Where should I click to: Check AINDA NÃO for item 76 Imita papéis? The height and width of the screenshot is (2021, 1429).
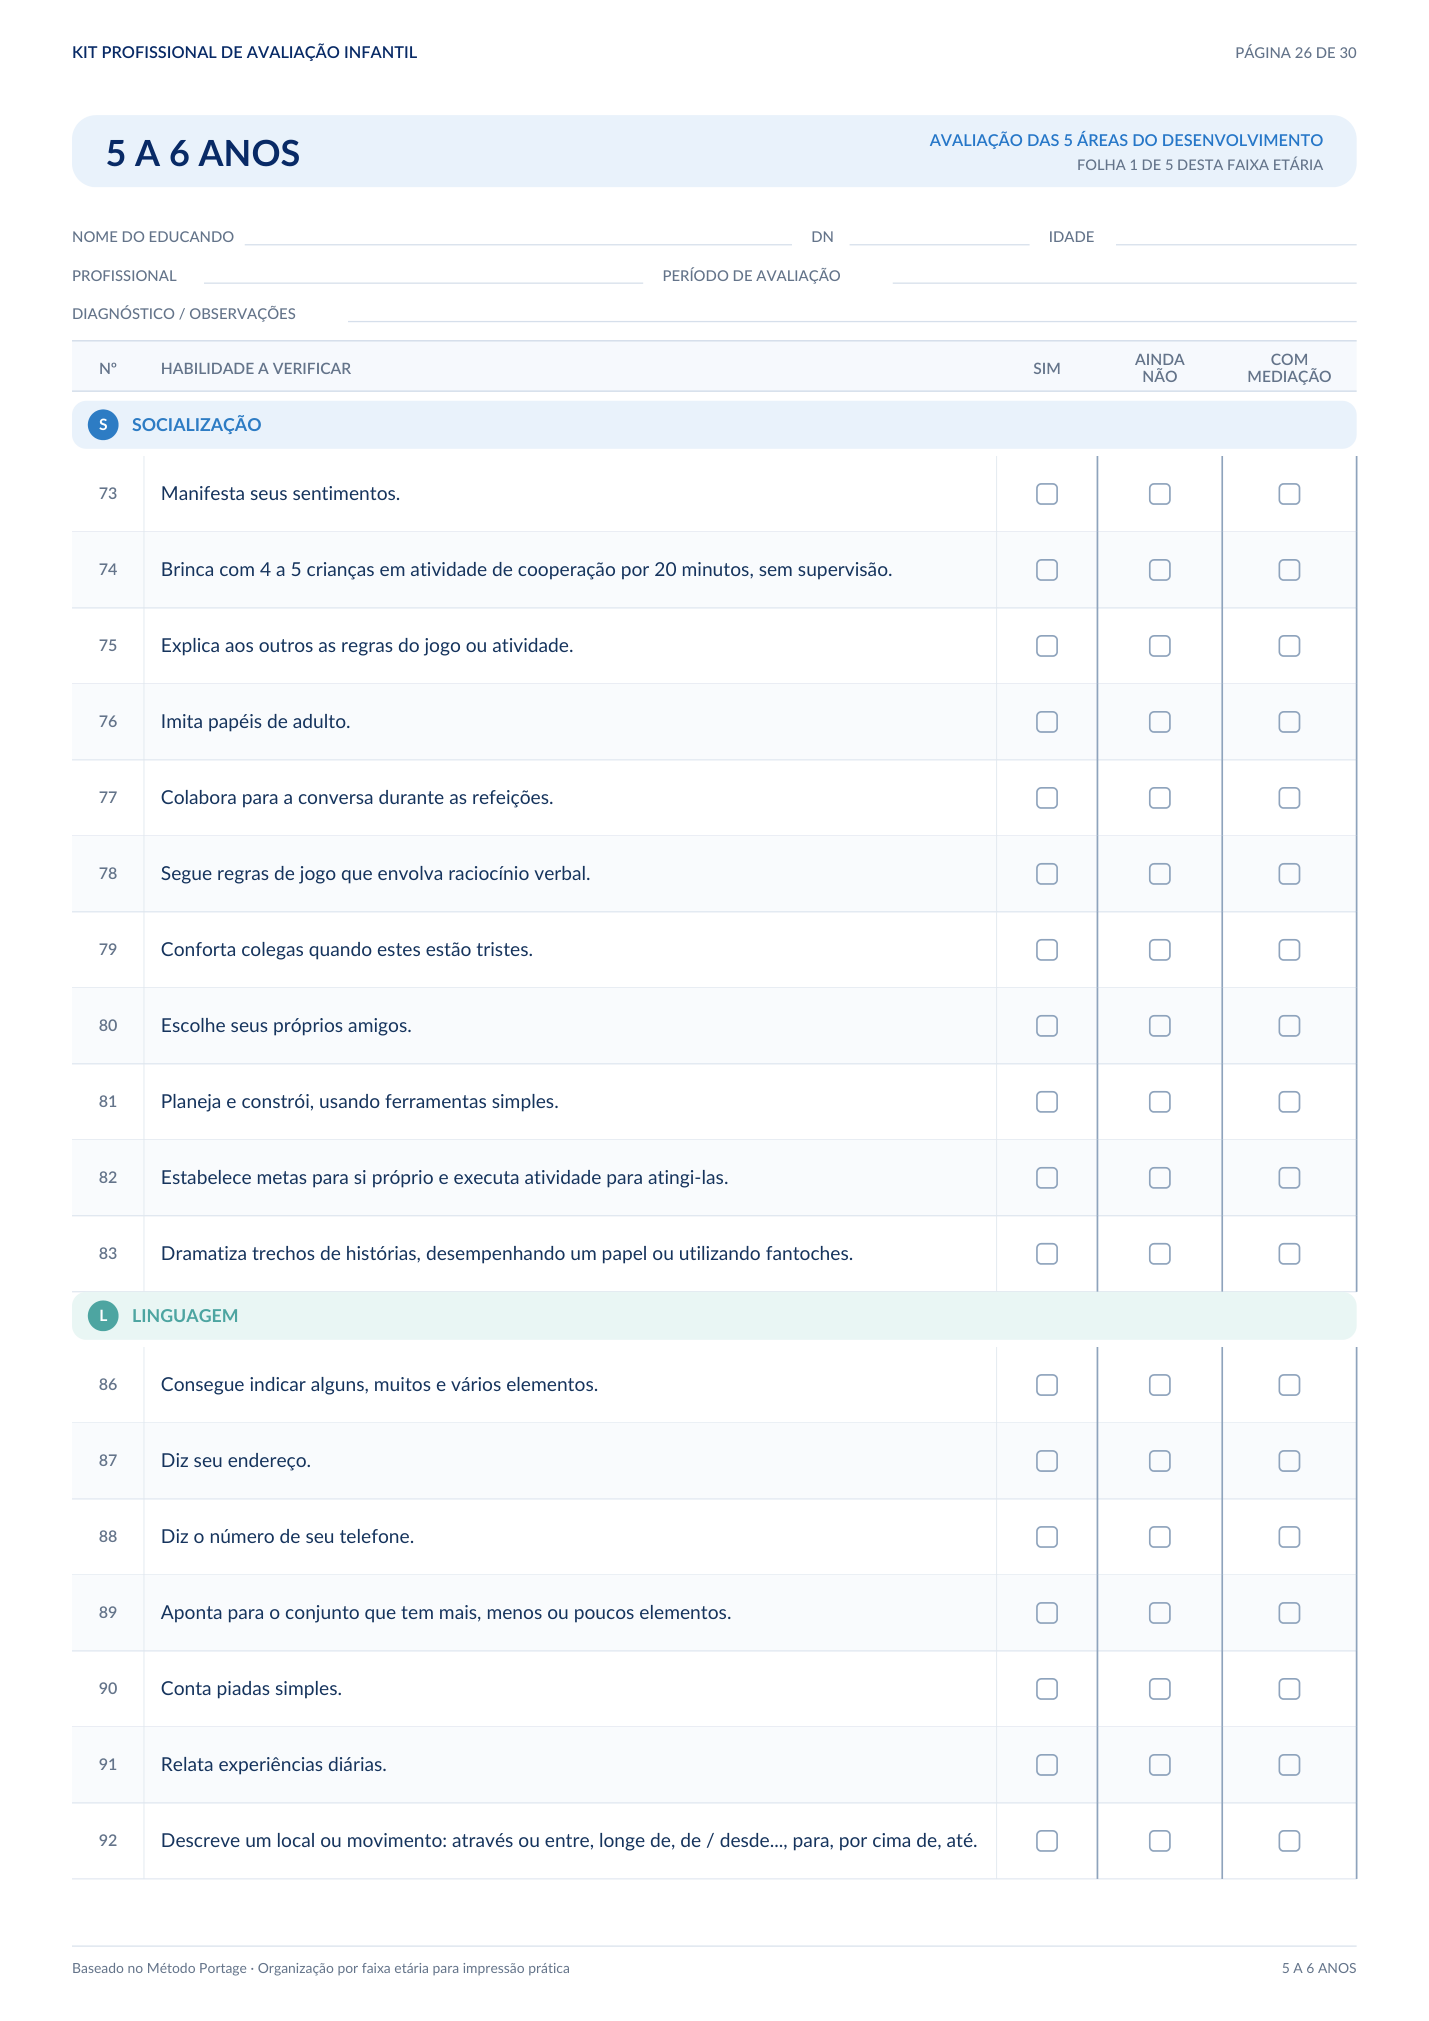1160,722
